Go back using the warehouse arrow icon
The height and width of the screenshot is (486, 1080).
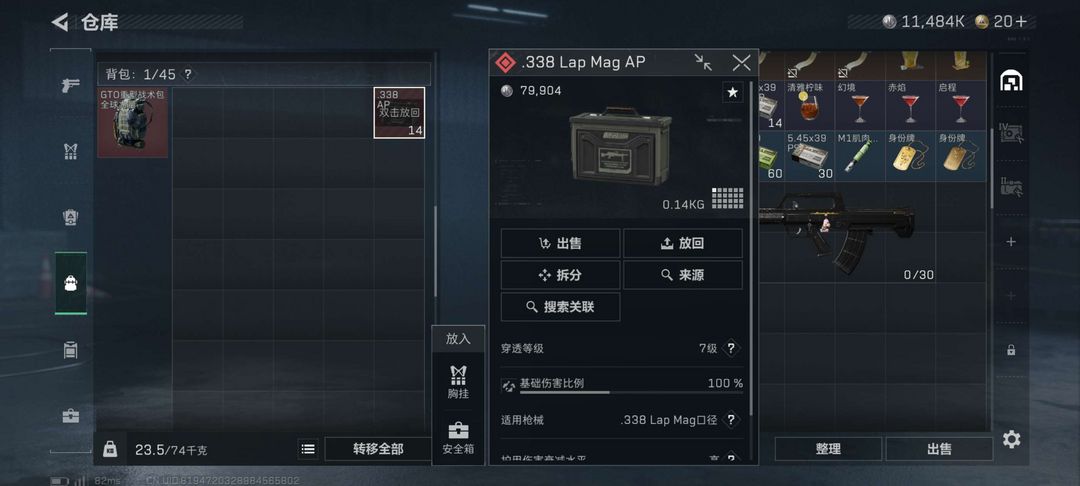pyautogui.click(x=60, y=23)
